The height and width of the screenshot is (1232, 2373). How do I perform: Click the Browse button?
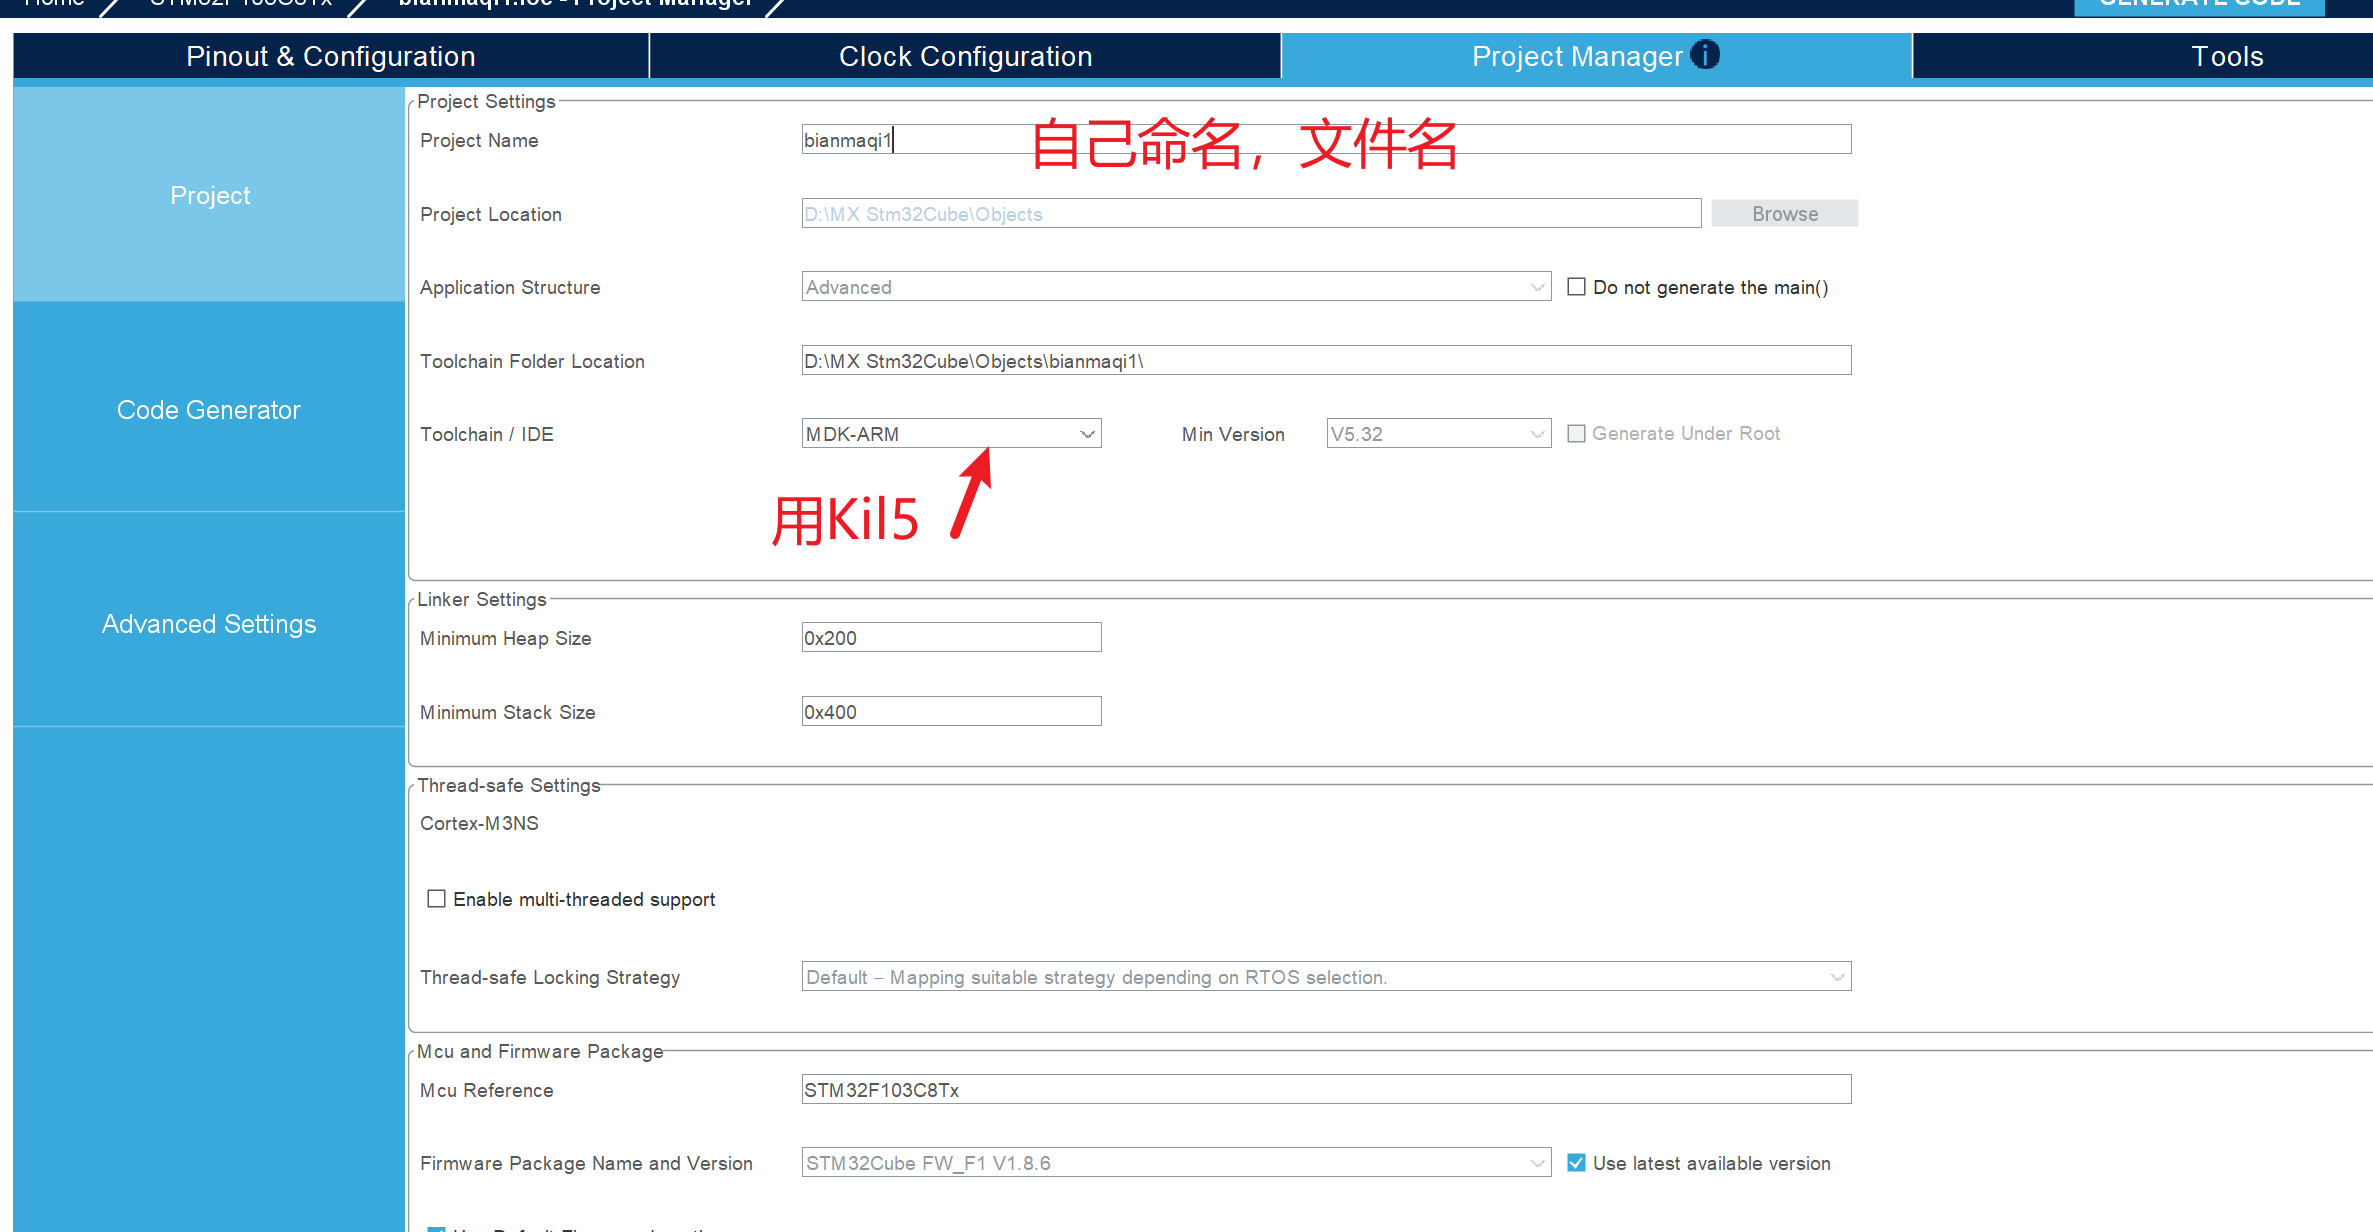coord(1784,214)
